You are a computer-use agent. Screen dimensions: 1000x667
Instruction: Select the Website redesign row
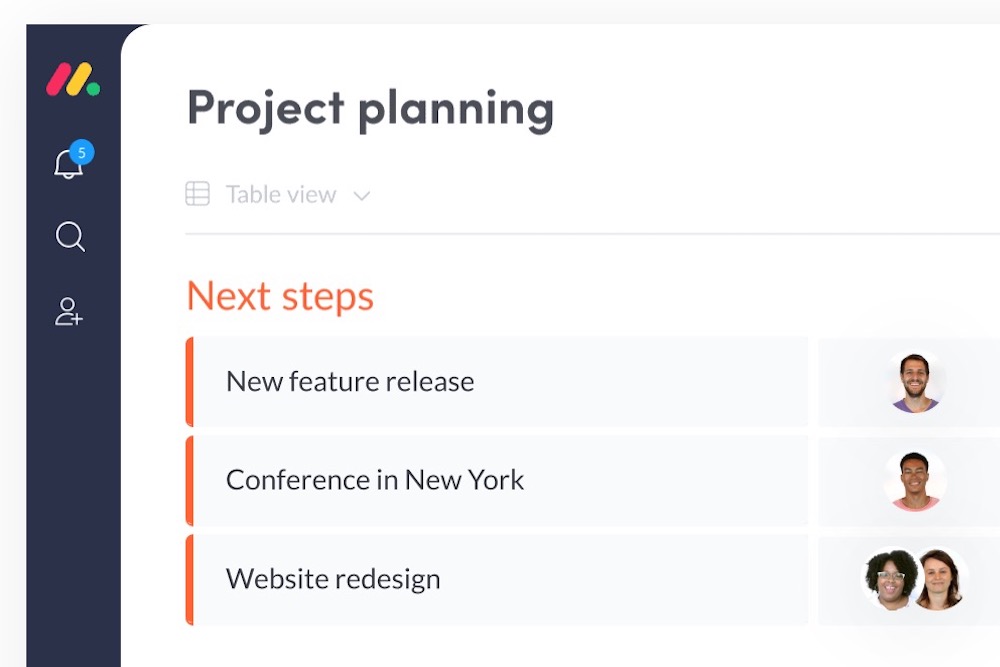point(333,579)
